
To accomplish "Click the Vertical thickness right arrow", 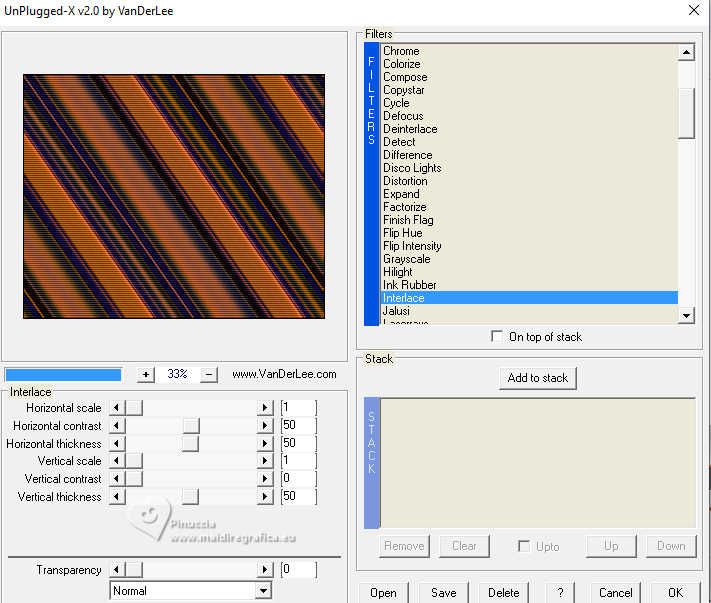I will click(265, 497).
